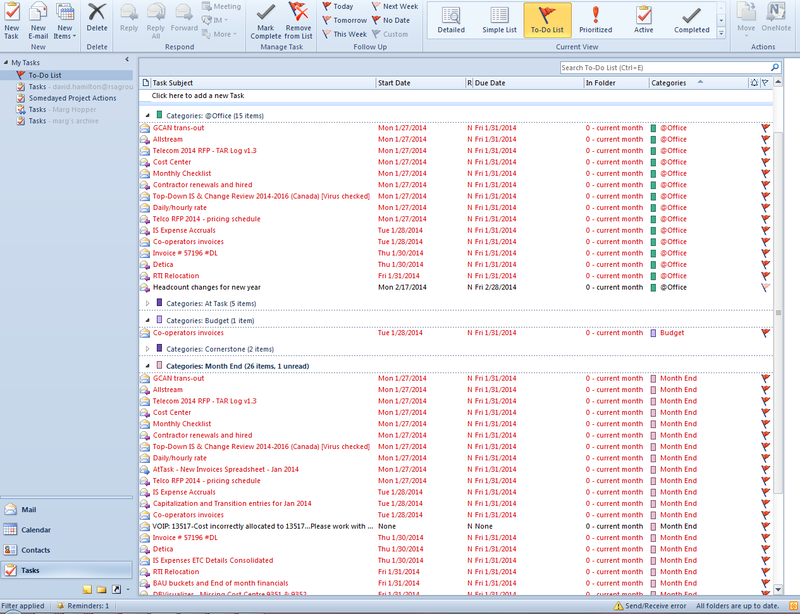Open the New Items dropdown
Image resolution: width=800 pixels, height=614 pixels.
click(x=65, y=21)
